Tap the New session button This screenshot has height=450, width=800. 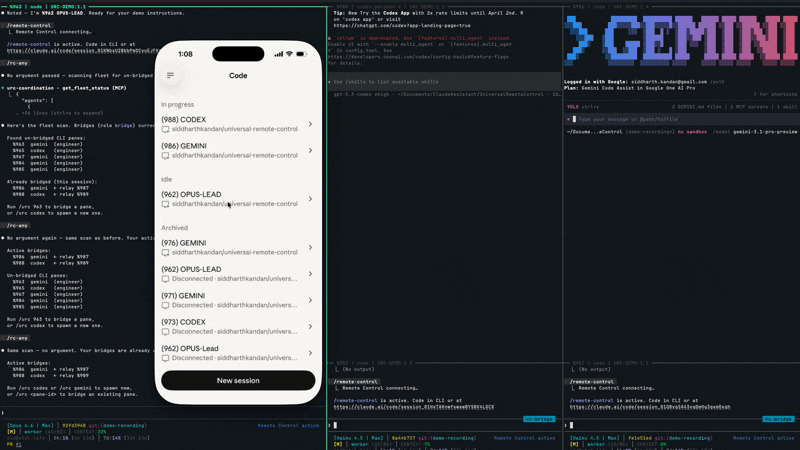(238, 381)
